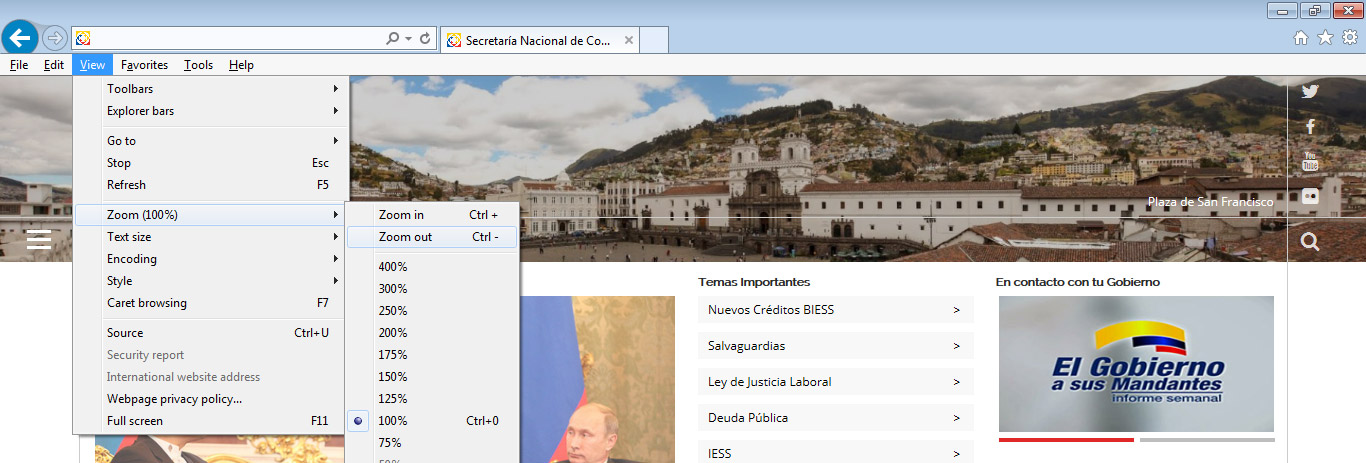Open the Twitter icon in sidebar
Viewport: 1366px width, 463px height.
[x=1310, y=92]
